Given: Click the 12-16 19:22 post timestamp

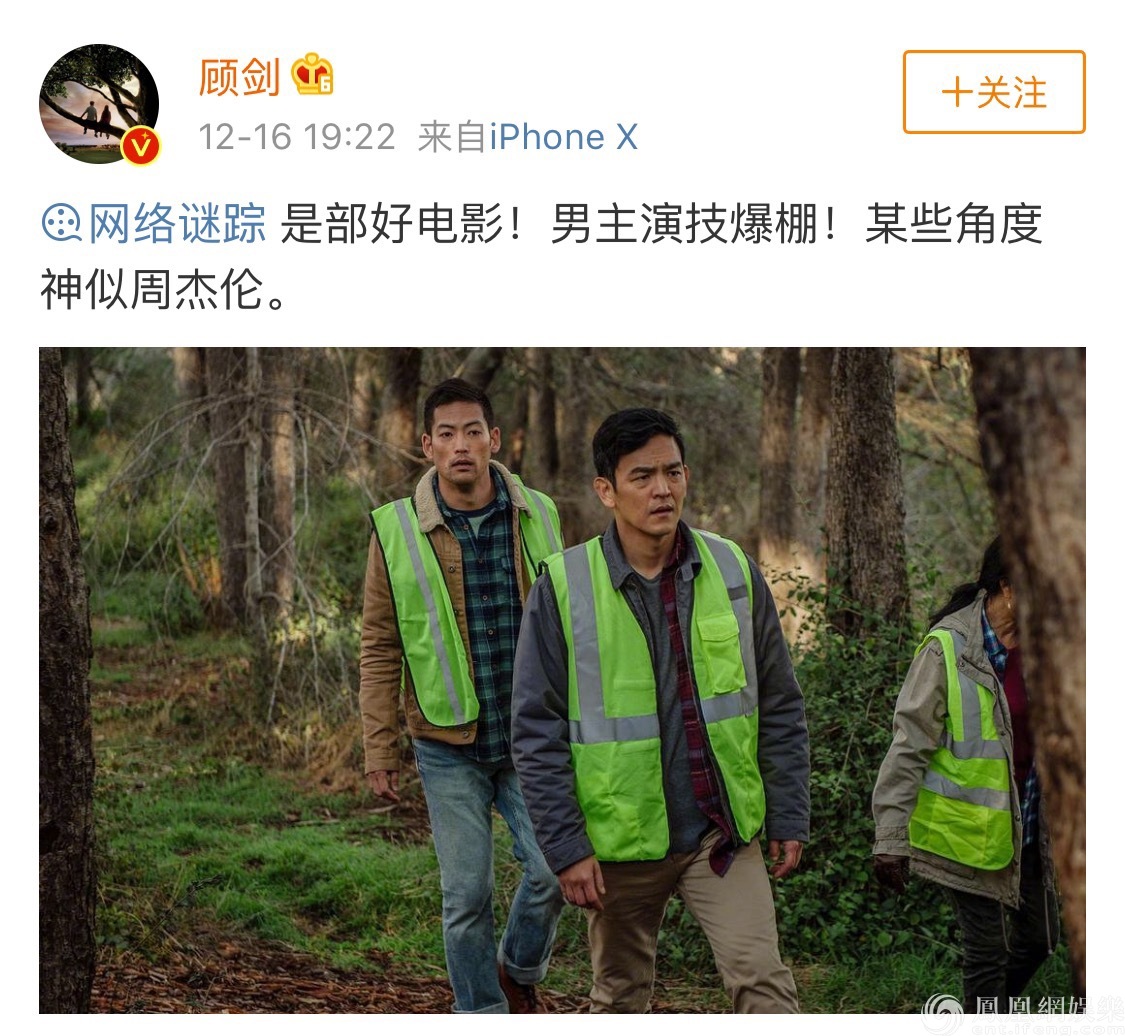Looking at the screenshot, I should (x=296, y=136).
